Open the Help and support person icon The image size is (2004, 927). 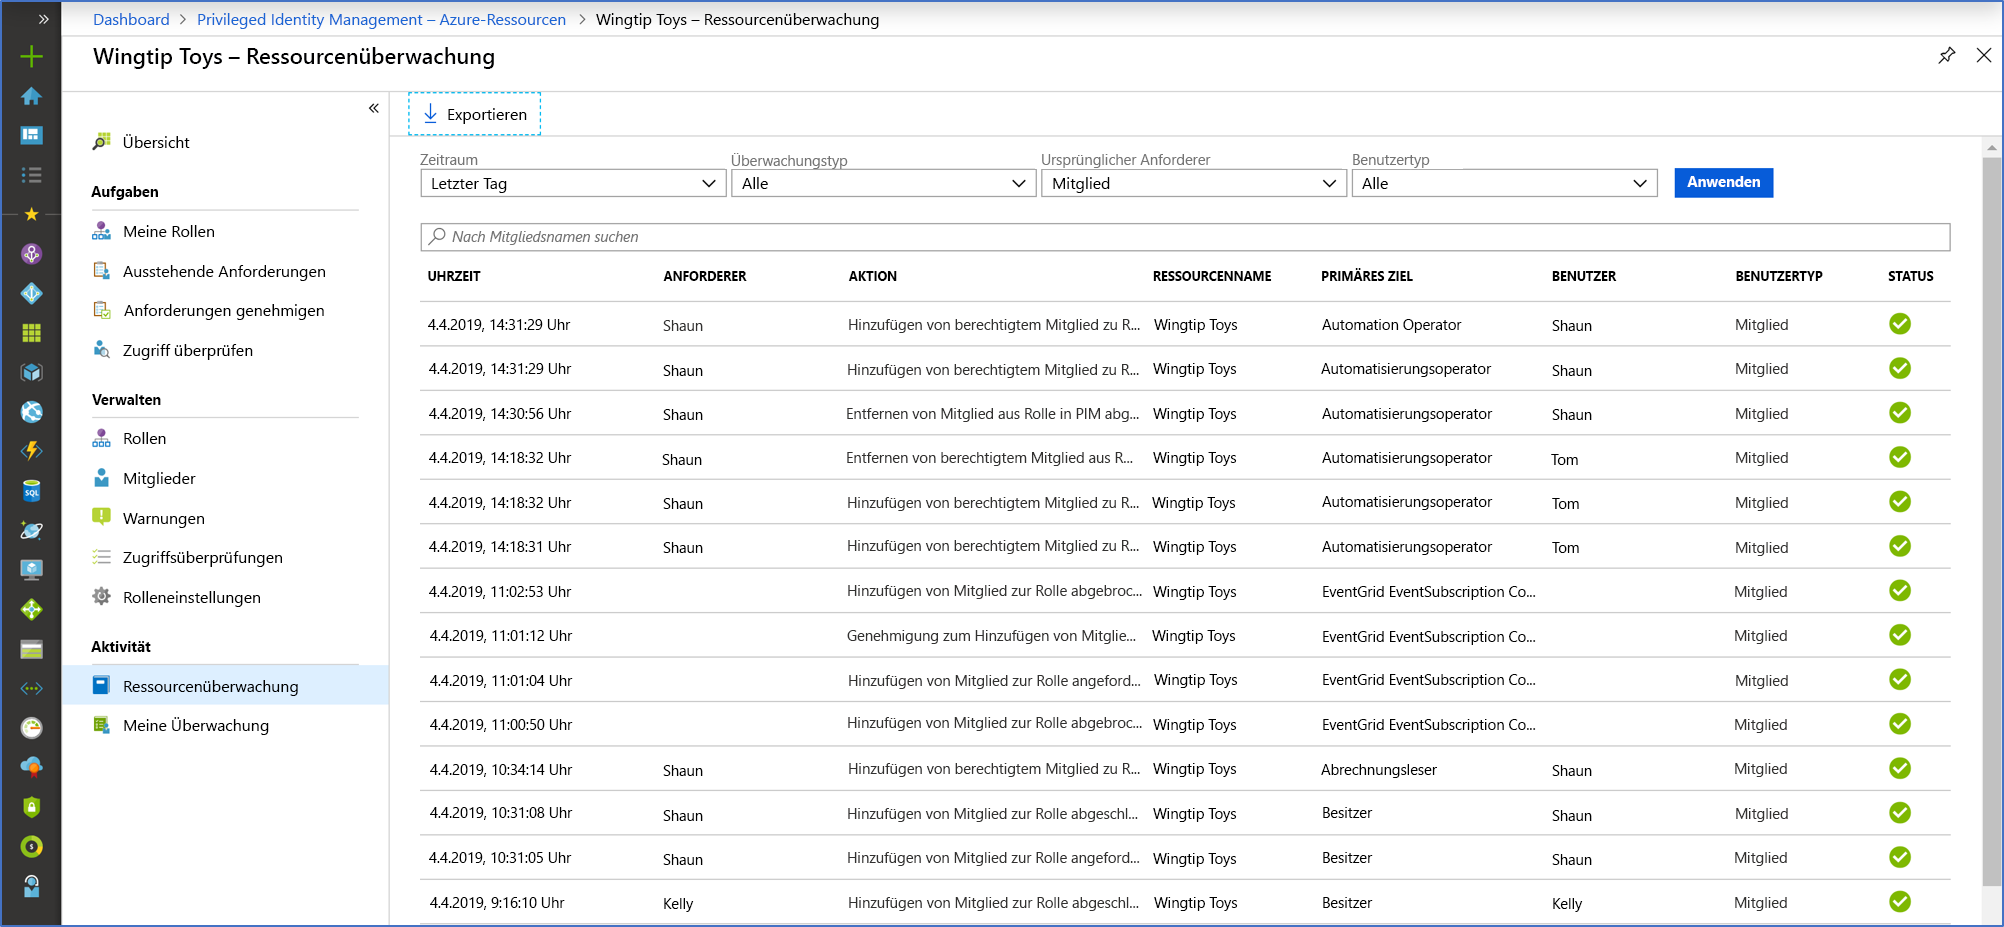coord(31,886)
